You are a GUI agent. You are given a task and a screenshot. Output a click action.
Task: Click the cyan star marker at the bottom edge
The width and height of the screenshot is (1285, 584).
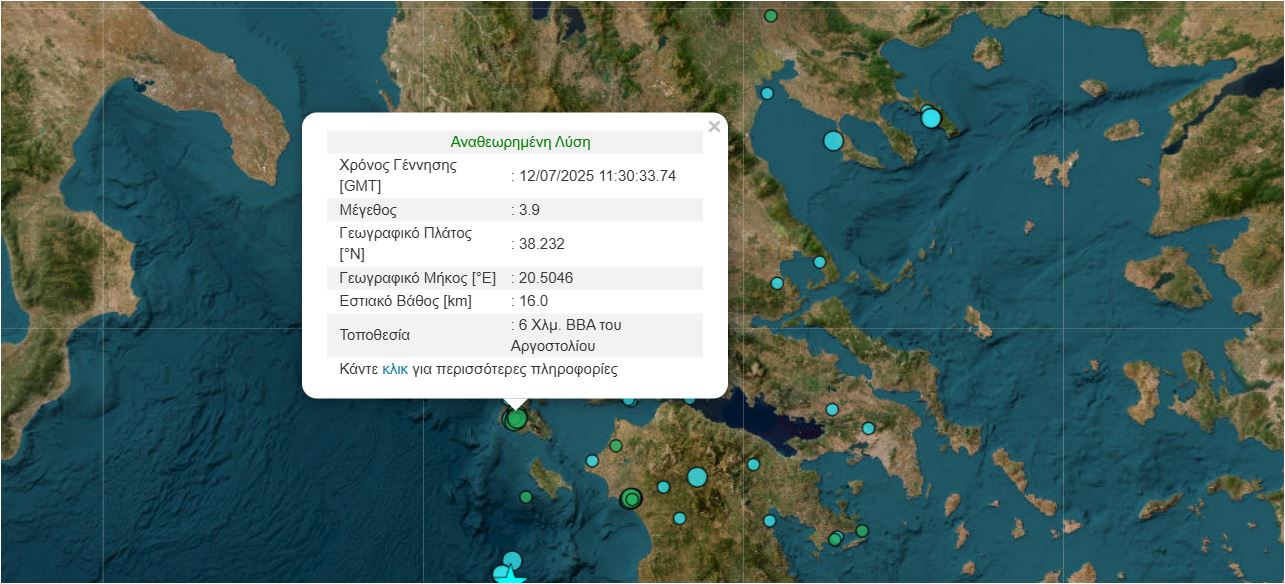[511, 577]
